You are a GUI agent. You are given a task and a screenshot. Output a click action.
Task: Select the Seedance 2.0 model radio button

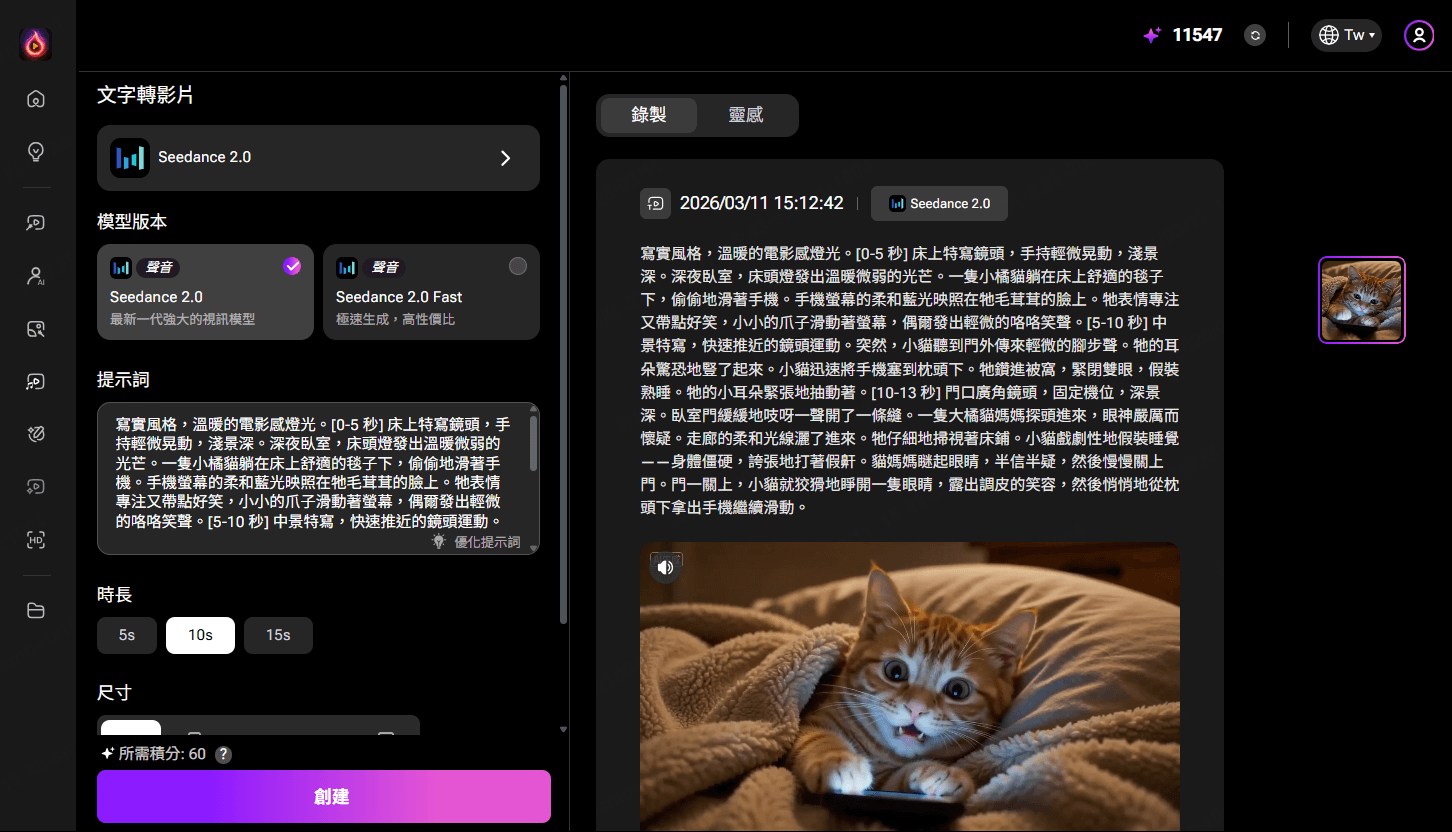click(292, 266)
